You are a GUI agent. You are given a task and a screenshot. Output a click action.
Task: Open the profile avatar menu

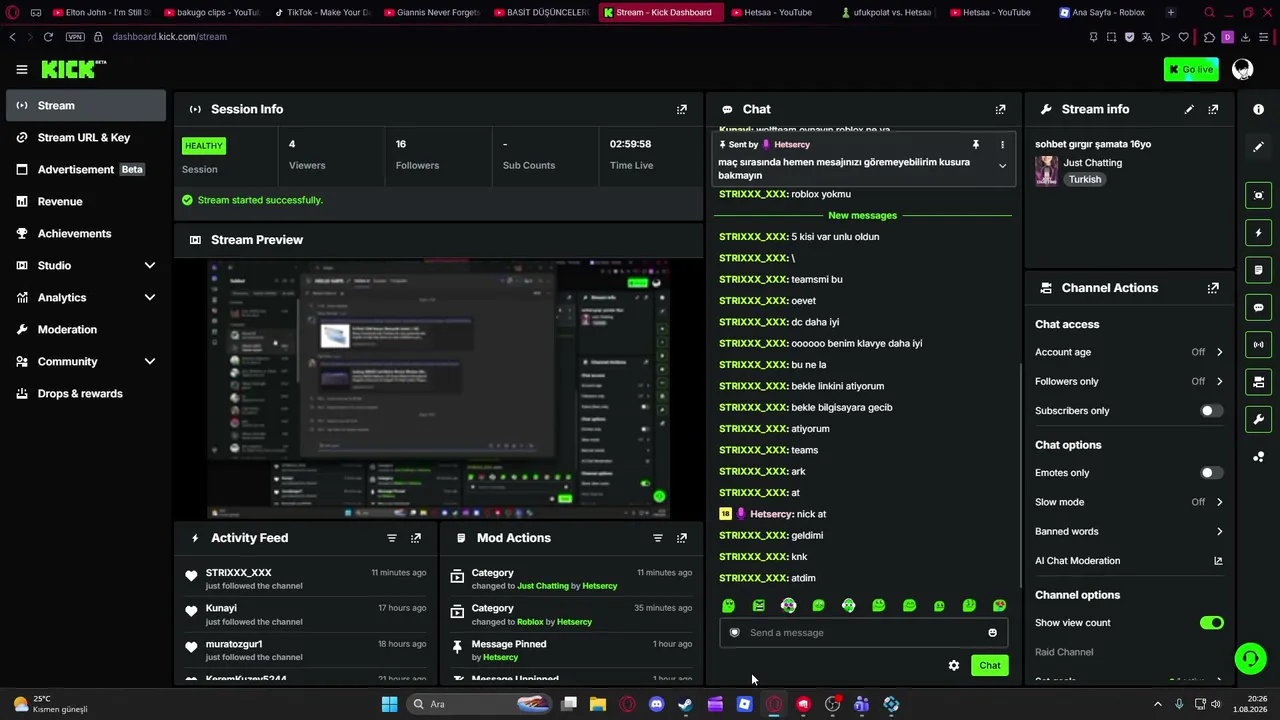pyautogui.click(x=1242, y=69)
